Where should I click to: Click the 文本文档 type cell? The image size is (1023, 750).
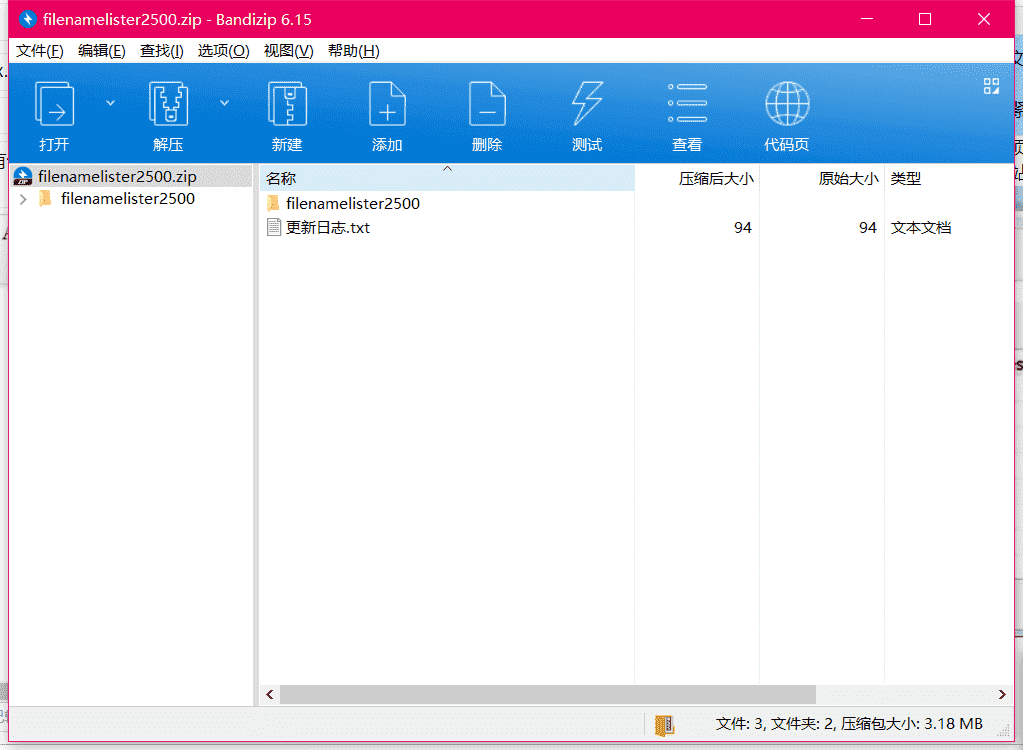[x=921, y=228]
